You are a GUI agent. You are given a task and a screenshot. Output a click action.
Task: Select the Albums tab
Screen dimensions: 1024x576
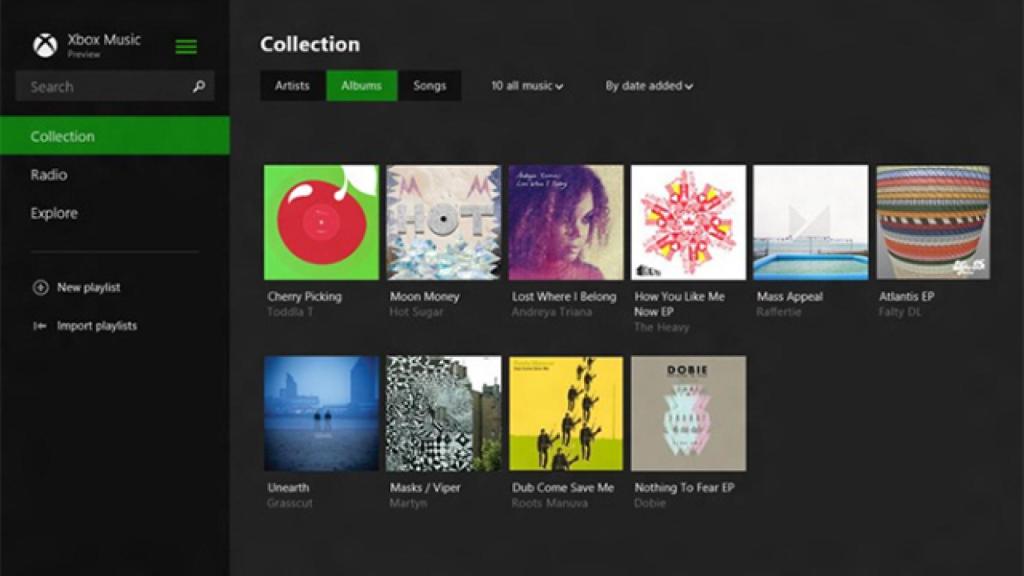pyautogui.click(x=363, y=86)
